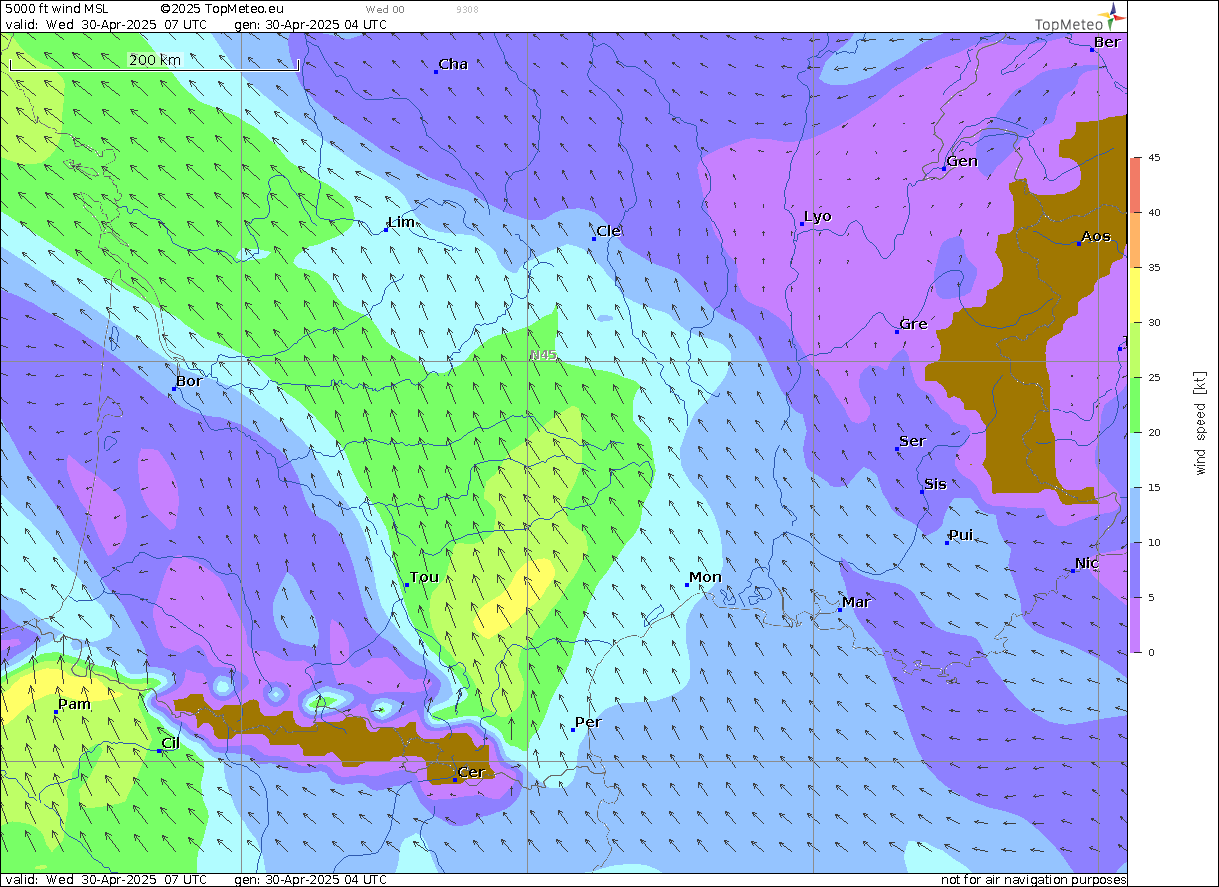This screenshot has width=1219, height=887.
Task: Select the Gen city marker
Action: tap(944, 168)
